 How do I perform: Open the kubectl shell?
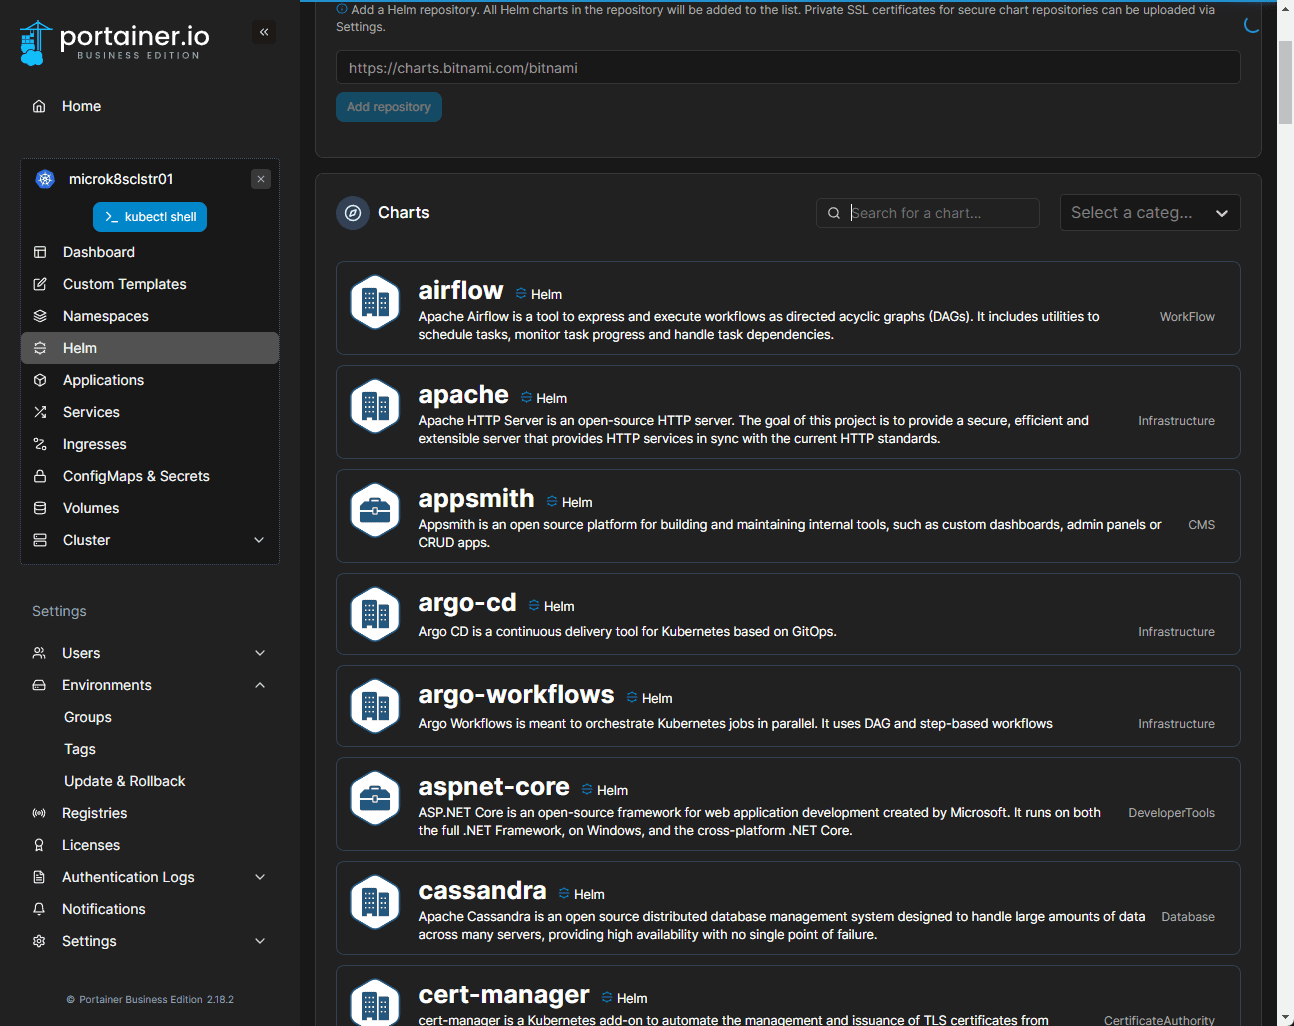point(150,217)
